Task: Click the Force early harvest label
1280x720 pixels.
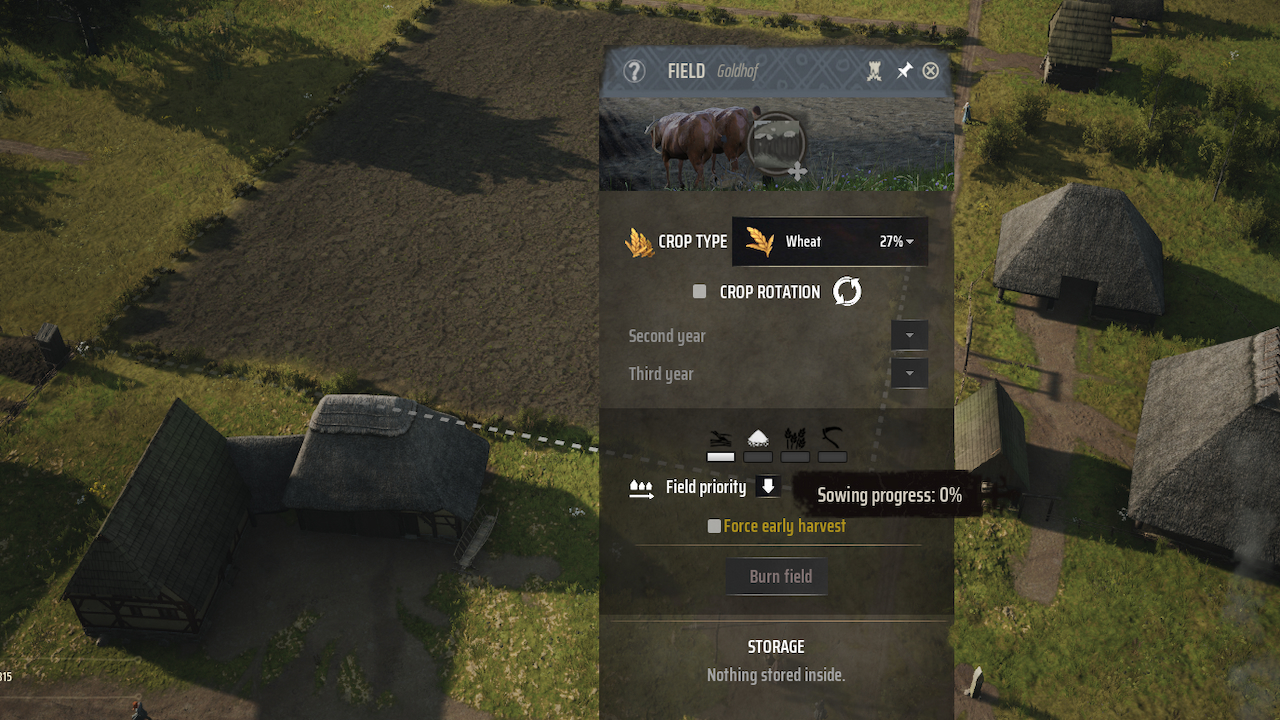Action: 784,526
